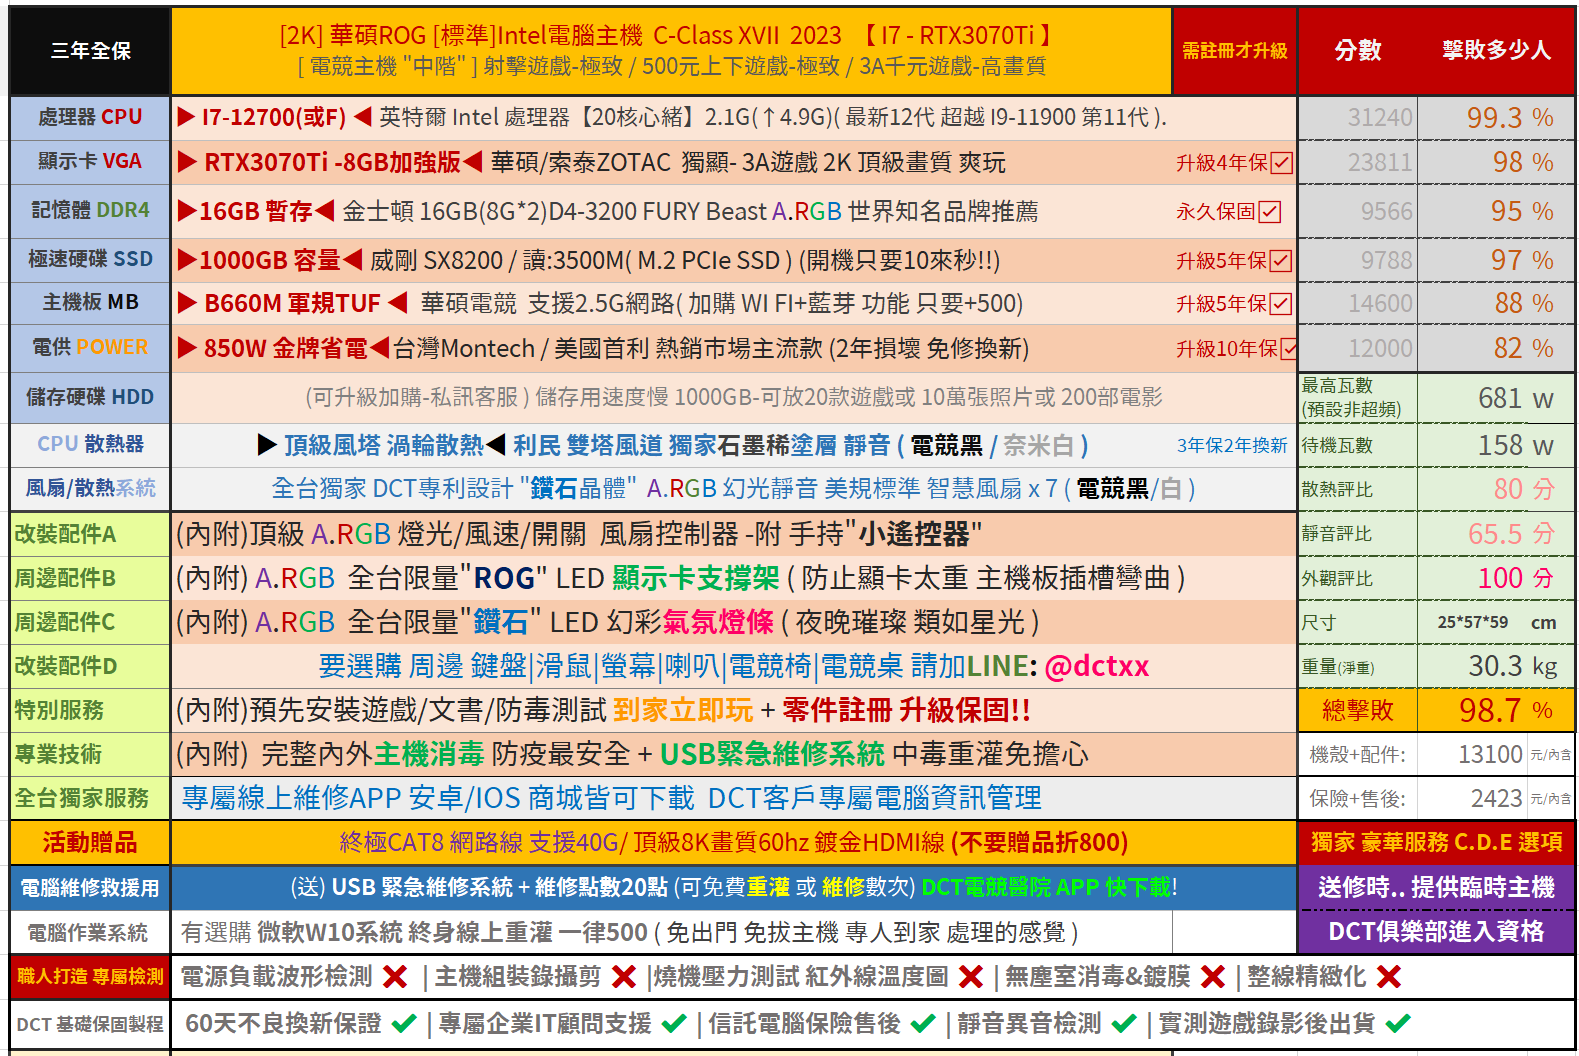The height and width of the screenshot is (1056, 1579).
Task: Click the 電腦作業系統 row label
Action: tap(90, 932)
